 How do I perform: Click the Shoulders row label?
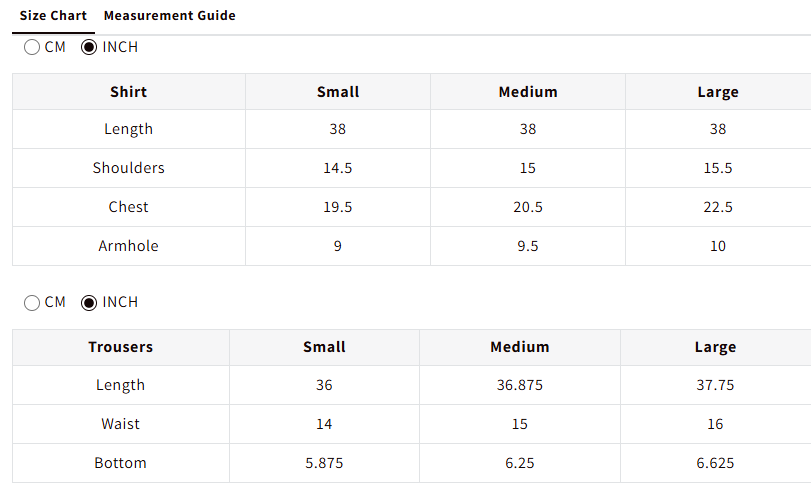(x=129, y=168)
